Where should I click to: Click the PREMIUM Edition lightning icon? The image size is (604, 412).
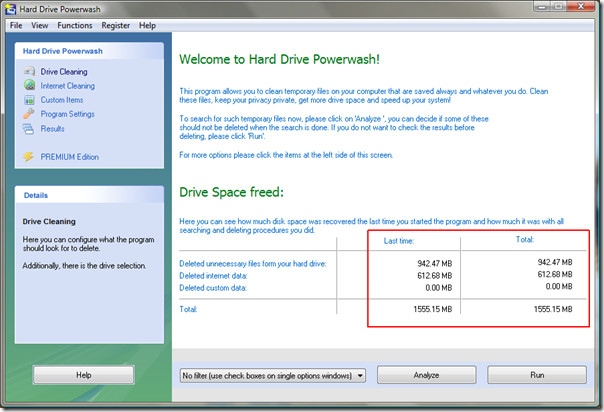point(29,157)
